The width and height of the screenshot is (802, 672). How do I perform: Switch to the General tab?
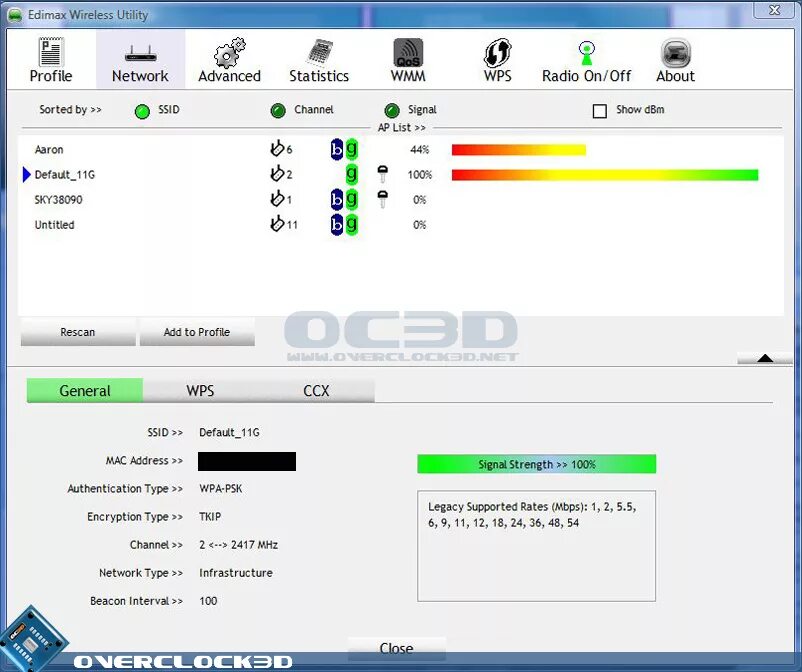85,391
